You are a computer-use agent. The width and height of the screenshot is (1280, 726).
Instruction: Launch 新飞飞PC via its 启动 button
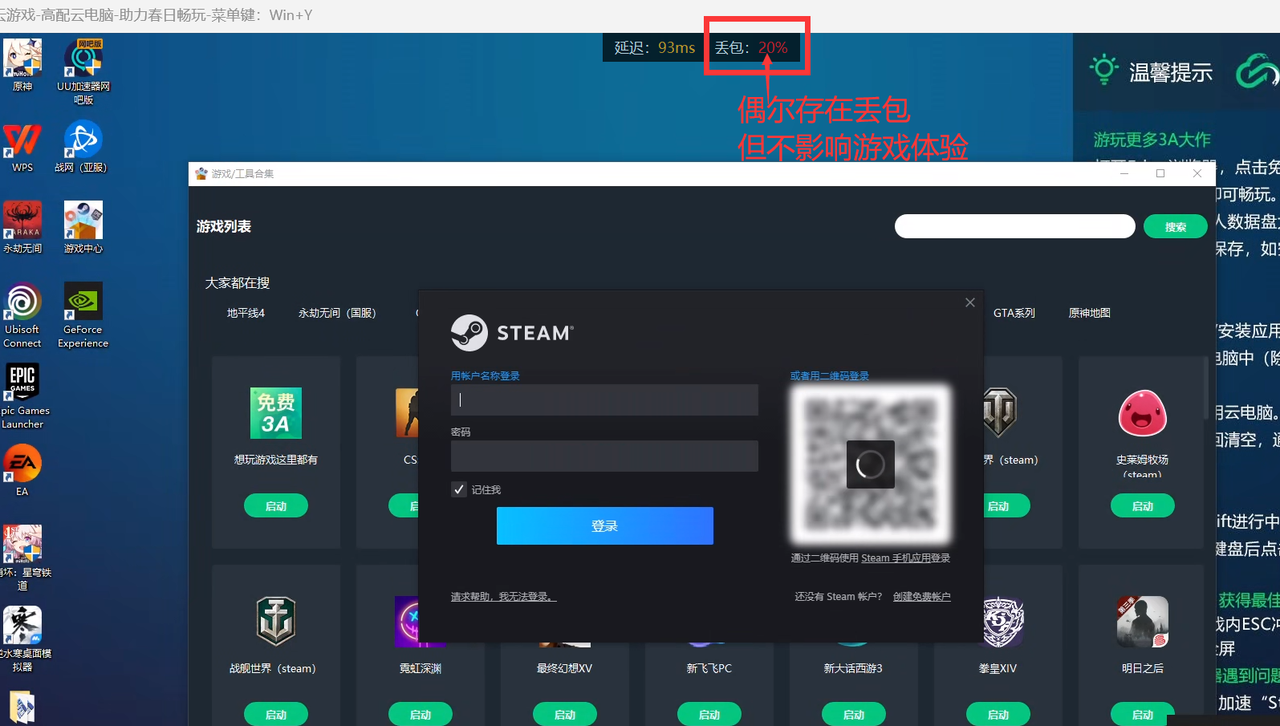(x=709, y=714)
